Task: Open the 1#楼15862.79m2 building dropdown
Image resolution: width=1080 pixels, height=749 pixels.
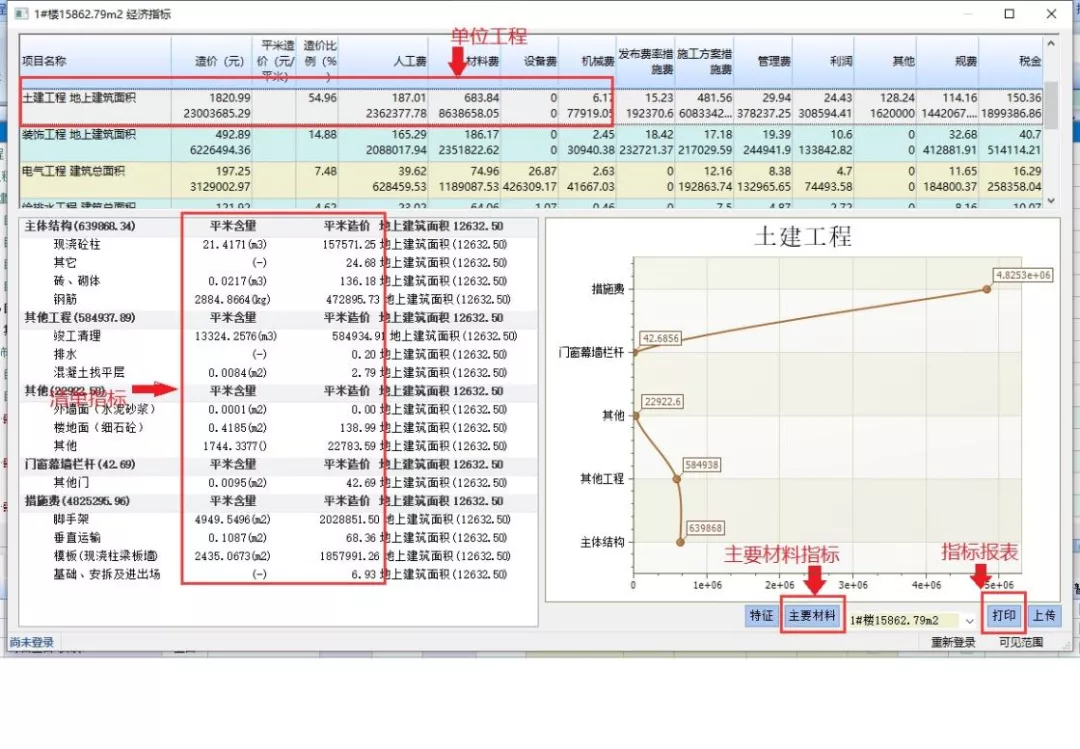Action: (969, 621)
